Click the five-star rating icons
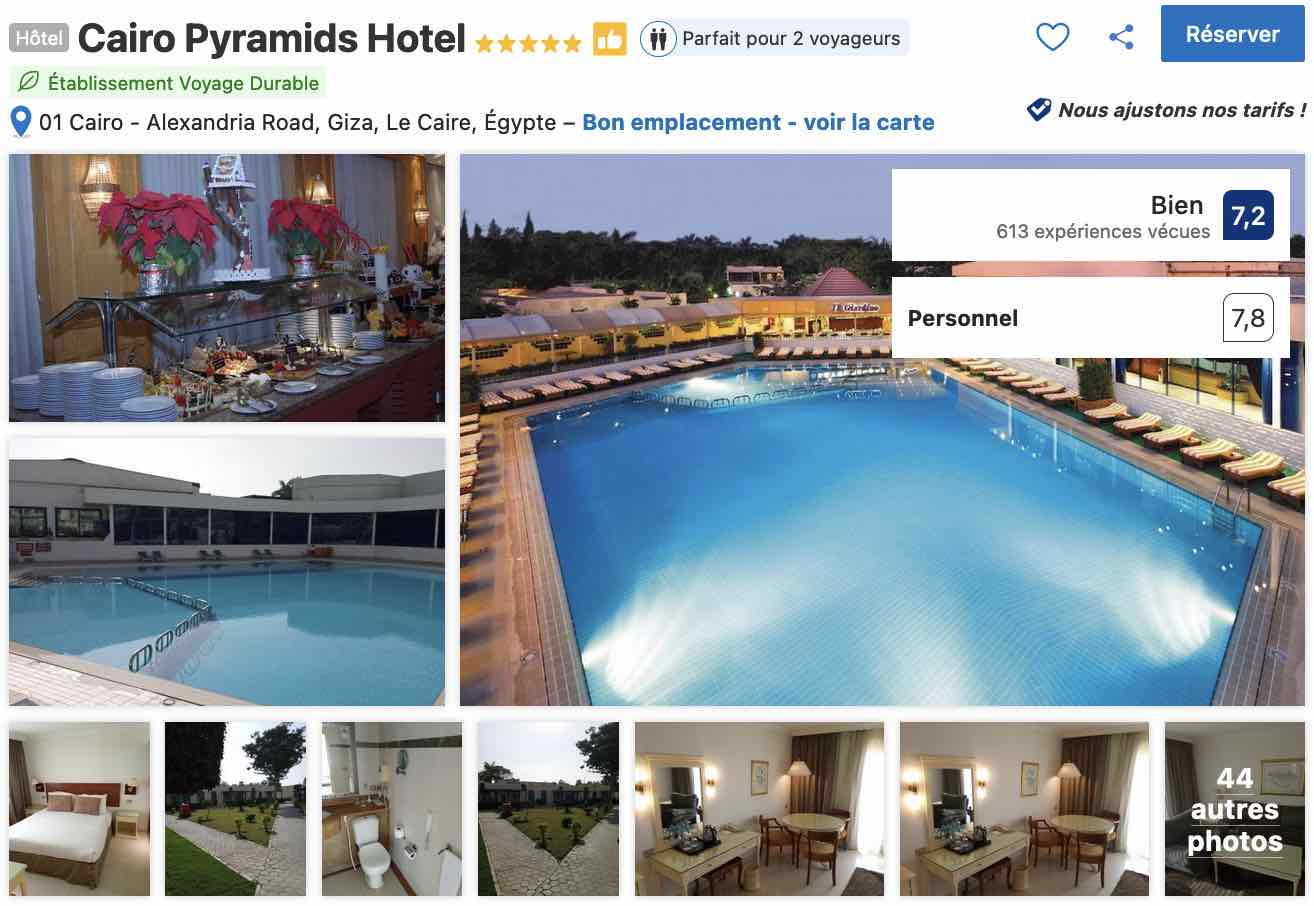This screenshot has width=1314, height=906. coord(528,43)
